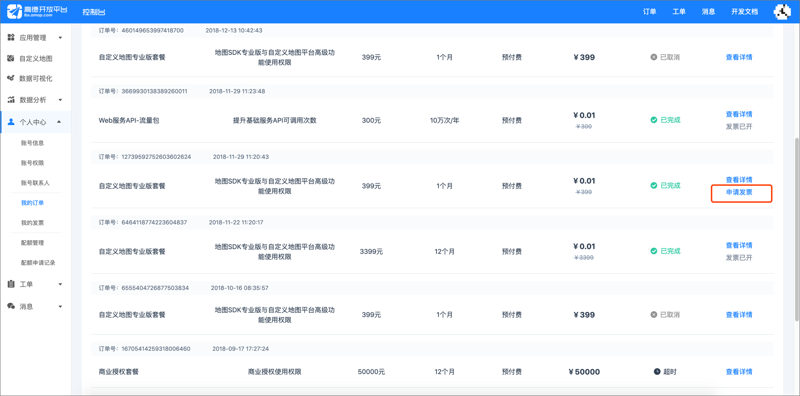Screen dimensions: 800x396
Task: Click the 3399元 price cell
Action: coord(371,251)
